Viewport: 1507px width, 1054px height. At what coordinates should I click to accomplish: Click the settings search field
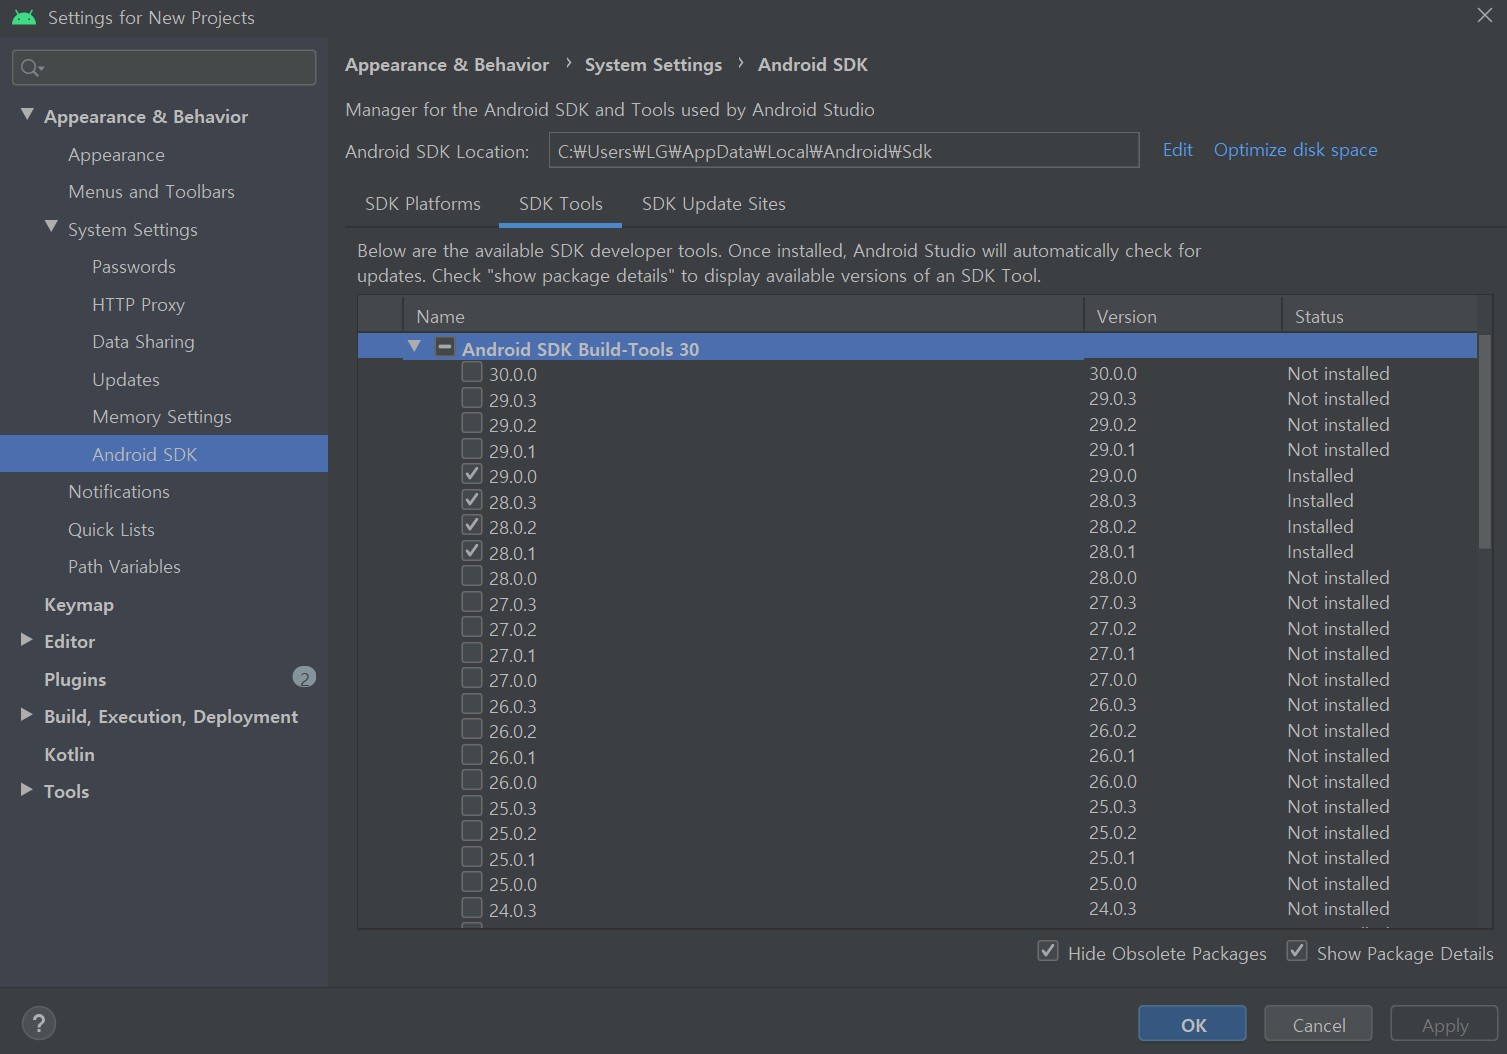164,67
